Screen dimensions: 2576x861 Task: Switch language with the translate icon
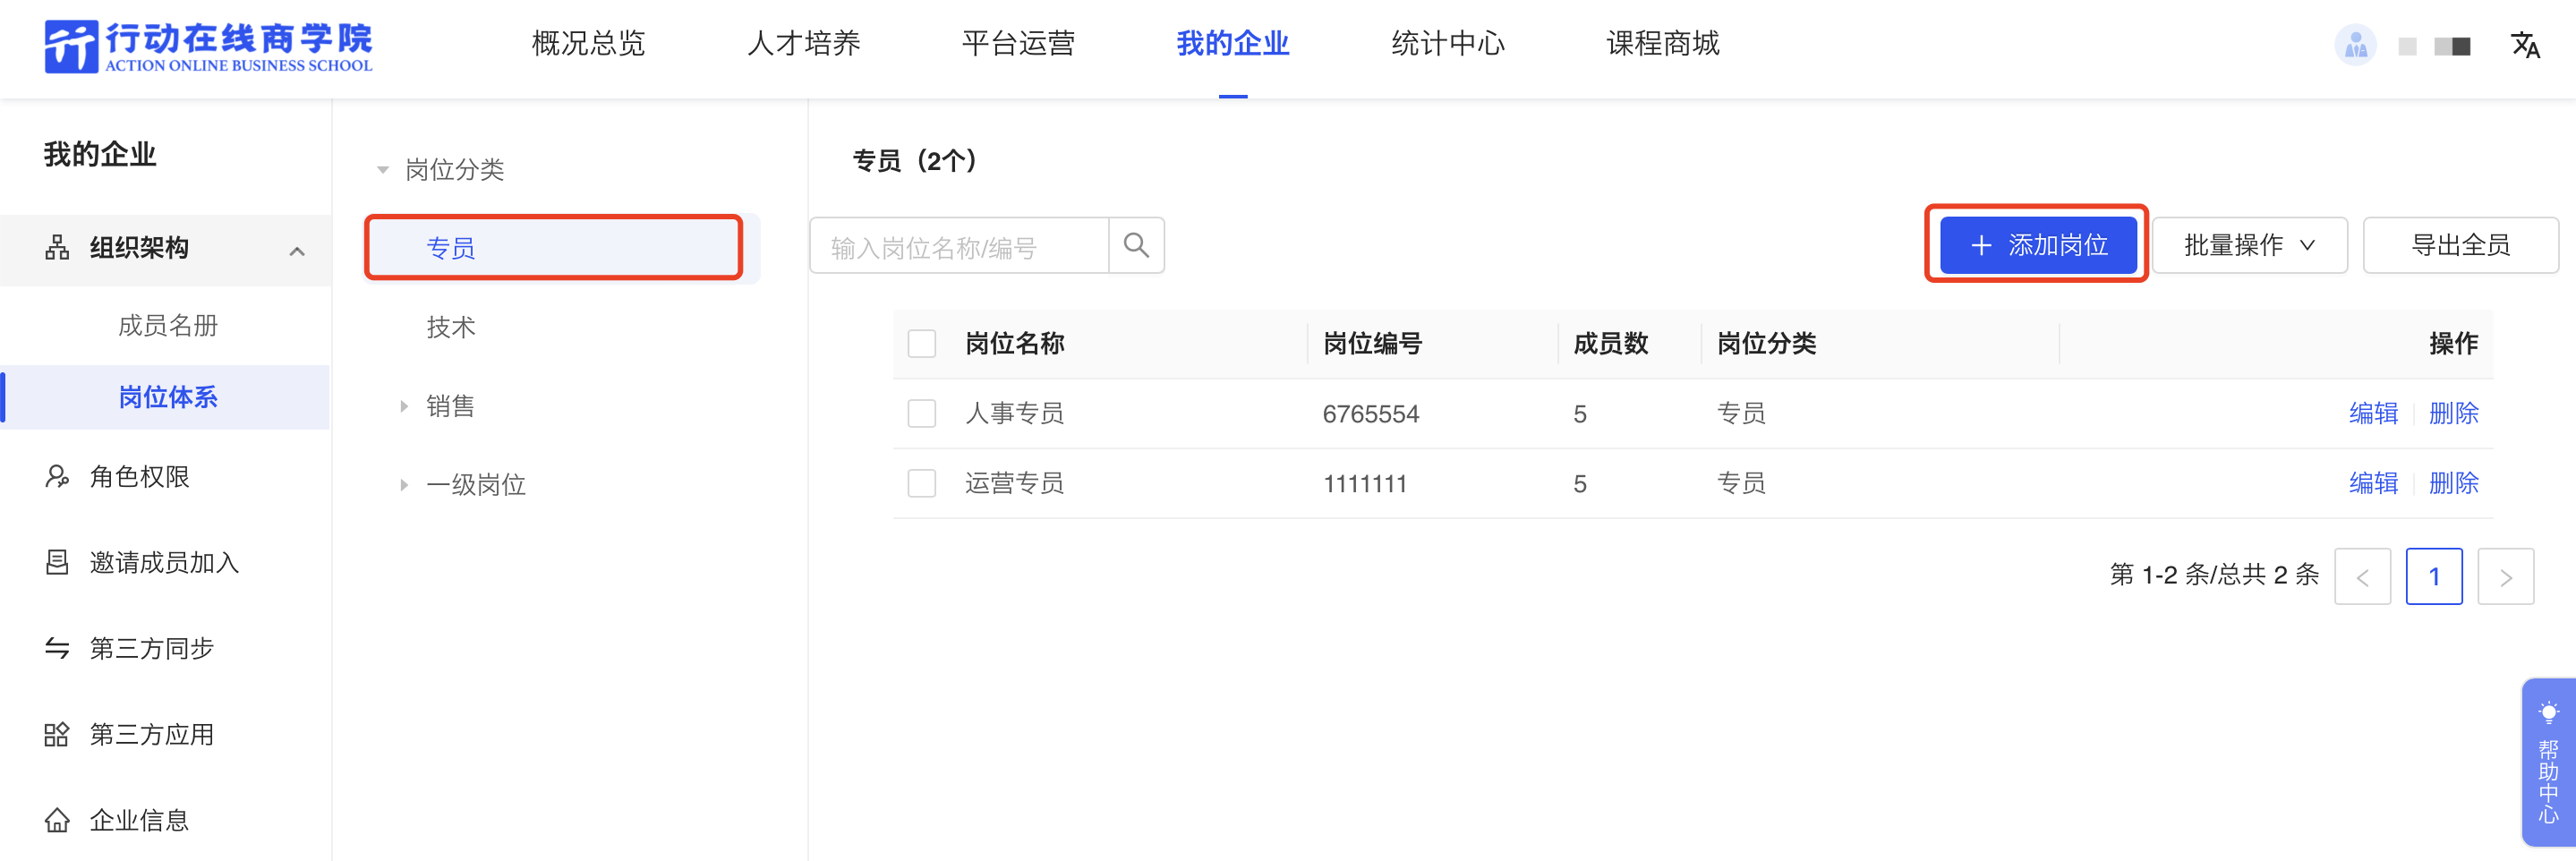[2525, 45]
